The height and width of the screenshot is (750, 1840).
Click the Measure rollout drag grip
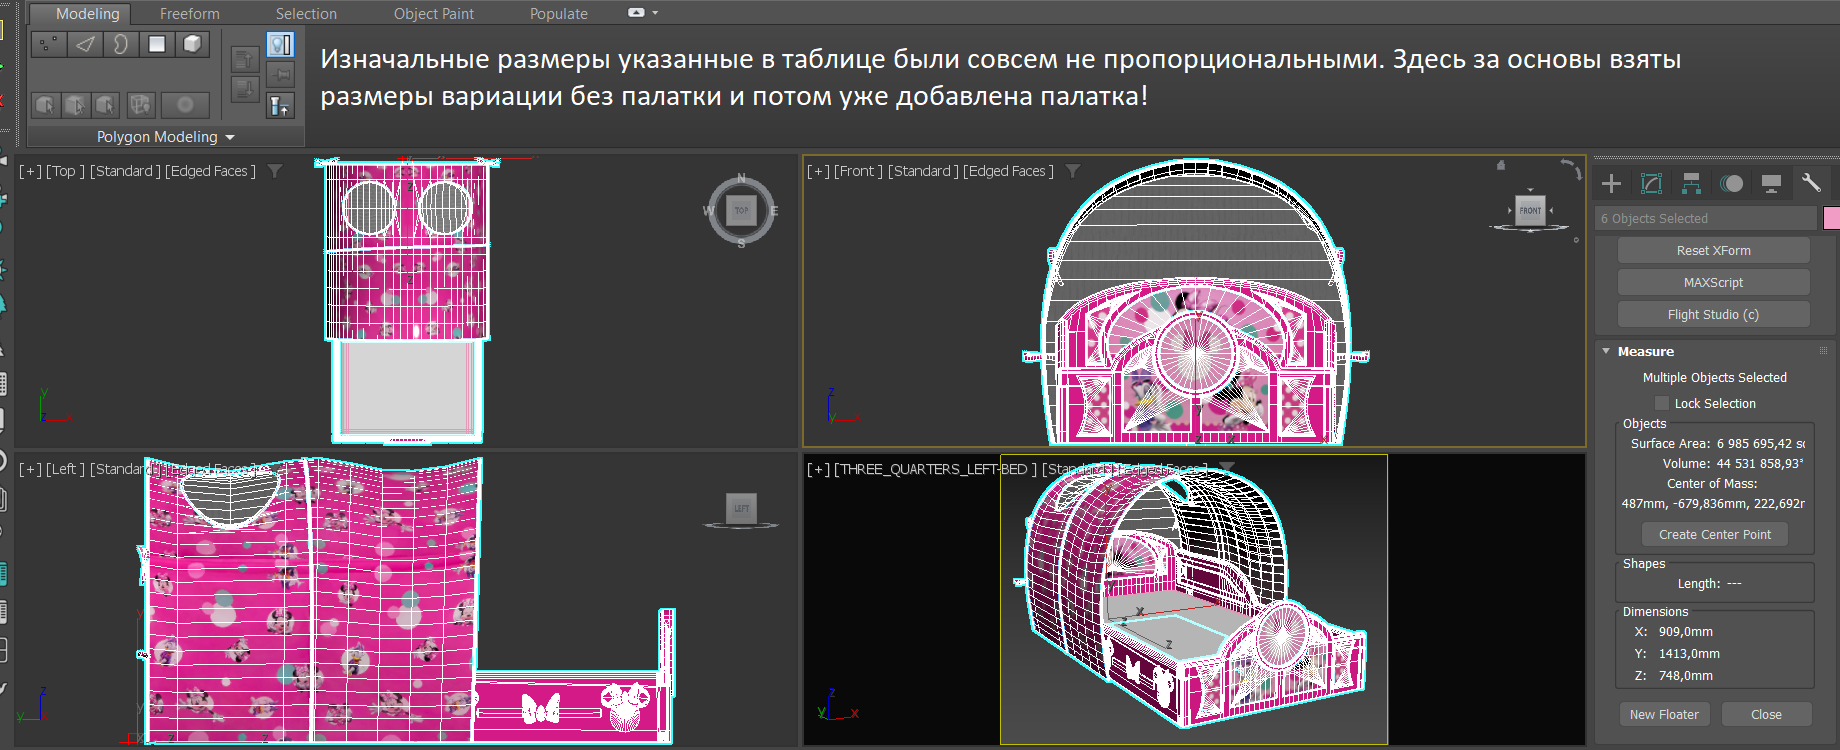pos(1823,351)
